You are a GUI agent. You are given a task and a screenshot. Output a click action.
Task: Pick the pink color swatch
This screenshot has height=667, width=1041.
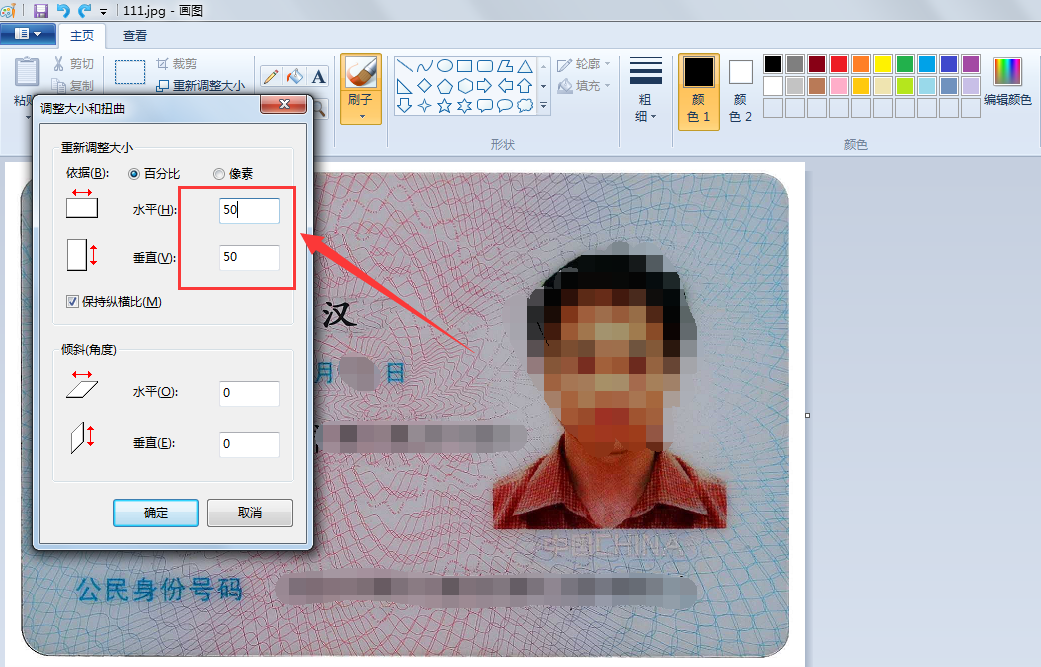[839, 86]
